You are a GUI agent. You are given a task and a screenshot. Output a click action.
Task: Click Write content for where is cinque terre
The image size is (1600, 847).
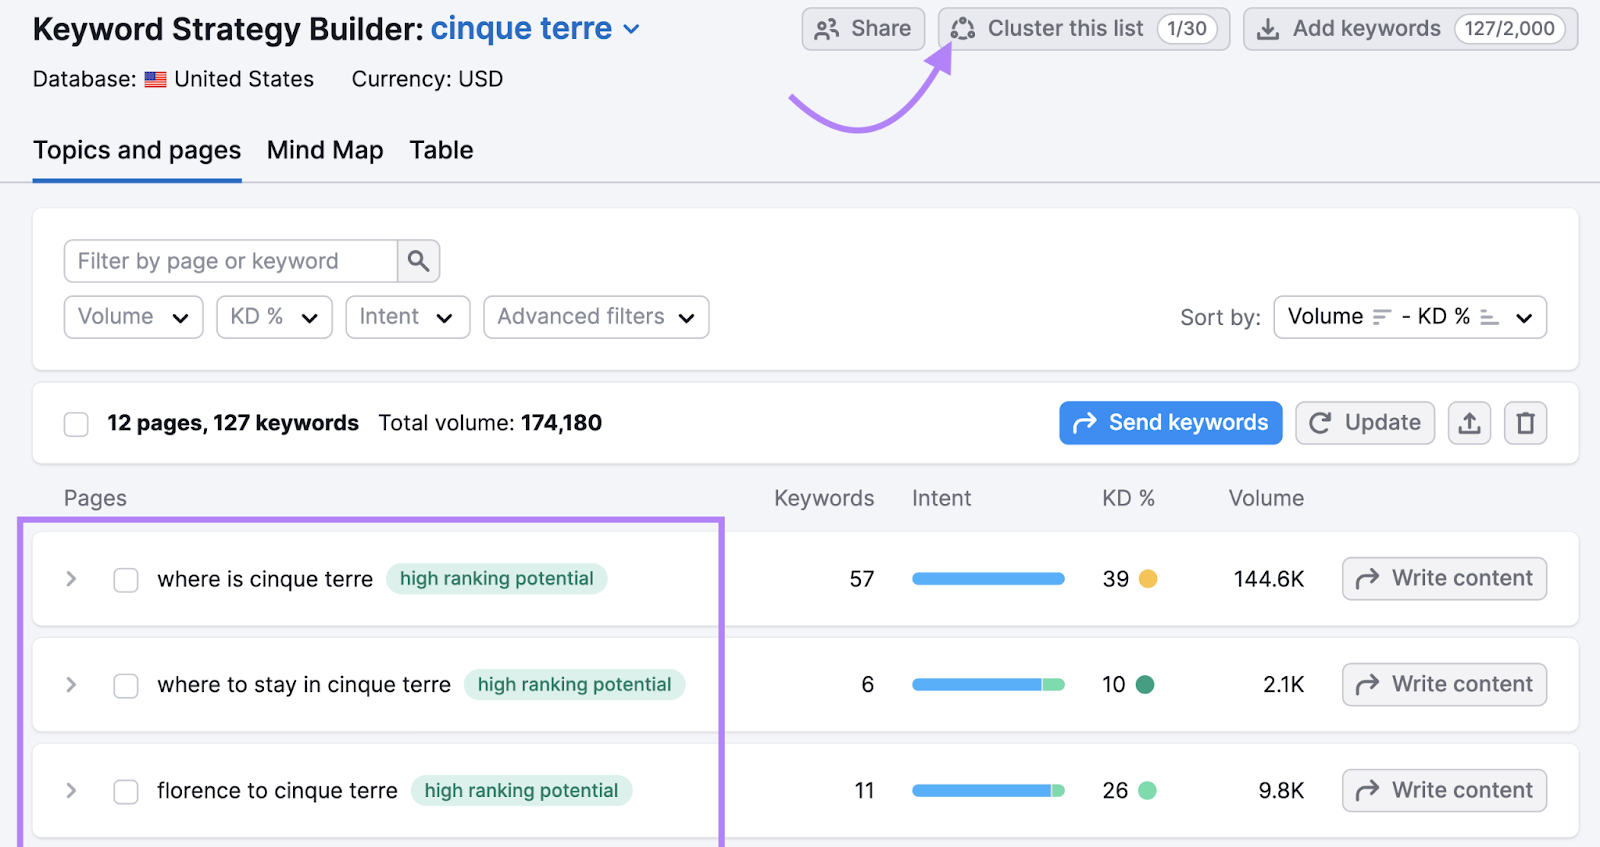coord(1444,578)
